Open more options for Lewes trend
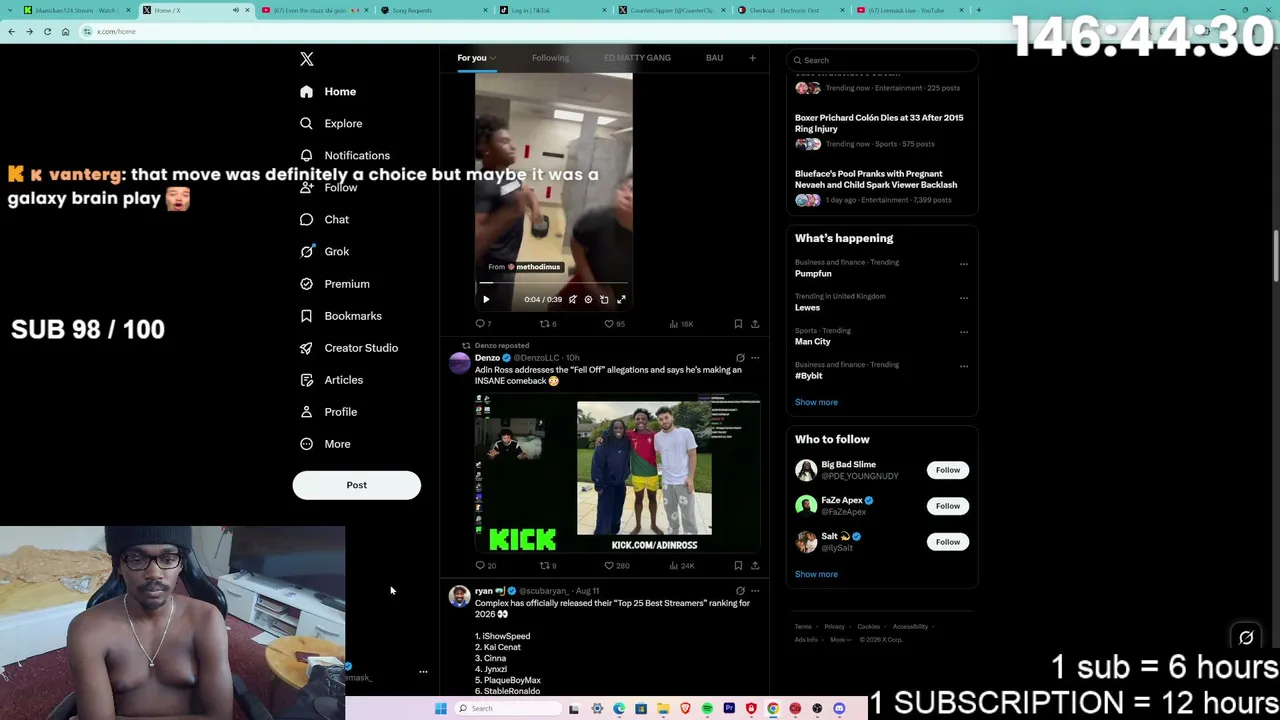This screenshot has height=720, width=1280. point(964,298)
